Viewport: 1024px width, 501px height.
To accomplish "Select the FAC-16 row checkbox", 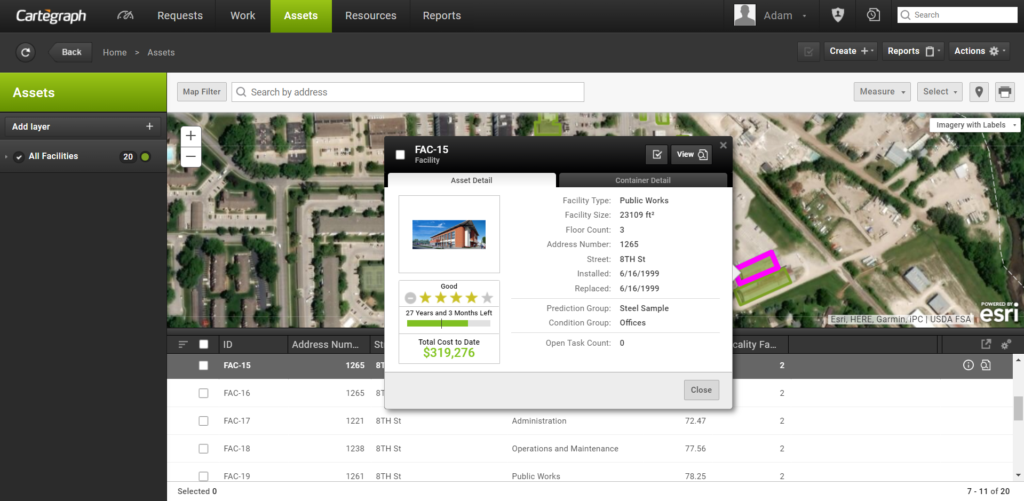I will 204,394.
